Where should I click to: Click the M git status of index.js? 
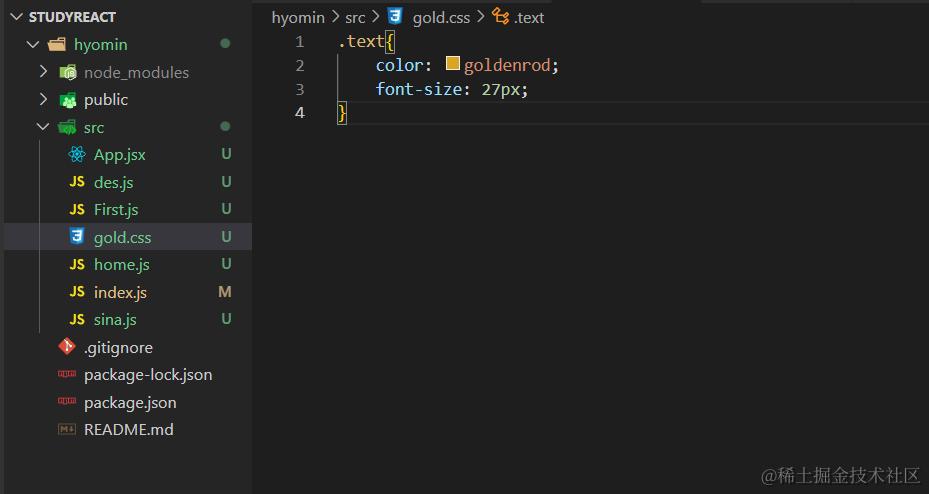coord(225,292)
